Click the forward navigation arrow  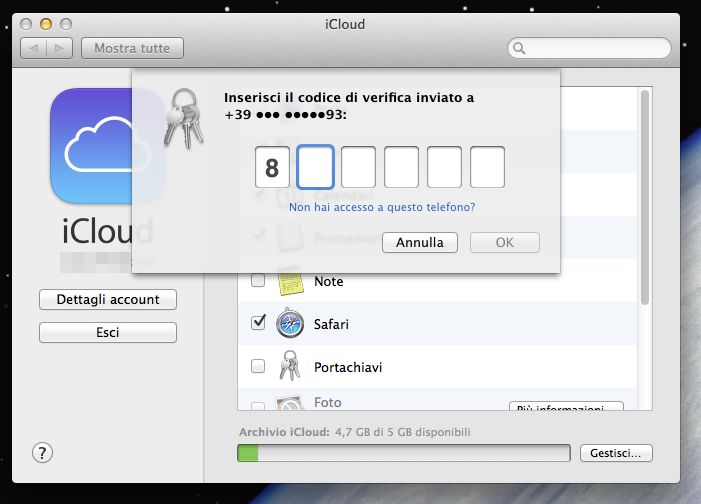(x=59, y=48)
